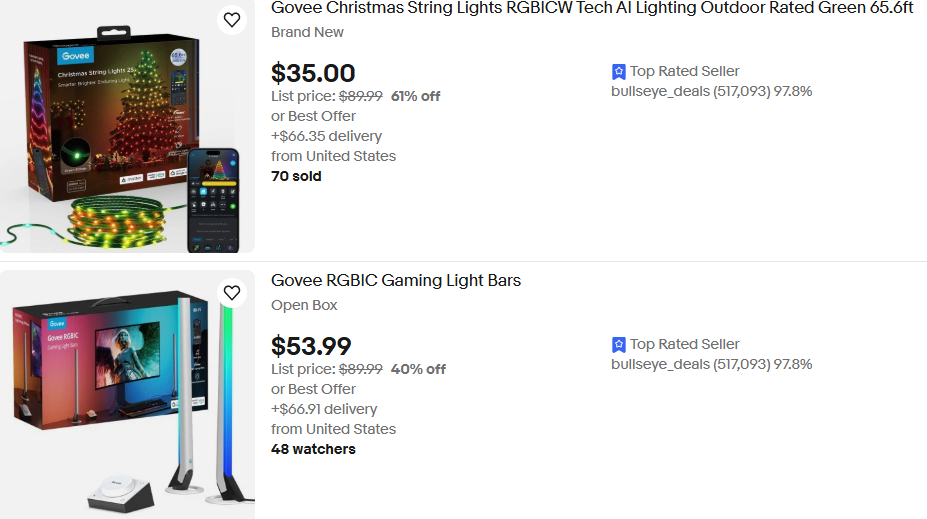
Task: Click the +$66.35 delivery text
Action: [x=326, y=136]
